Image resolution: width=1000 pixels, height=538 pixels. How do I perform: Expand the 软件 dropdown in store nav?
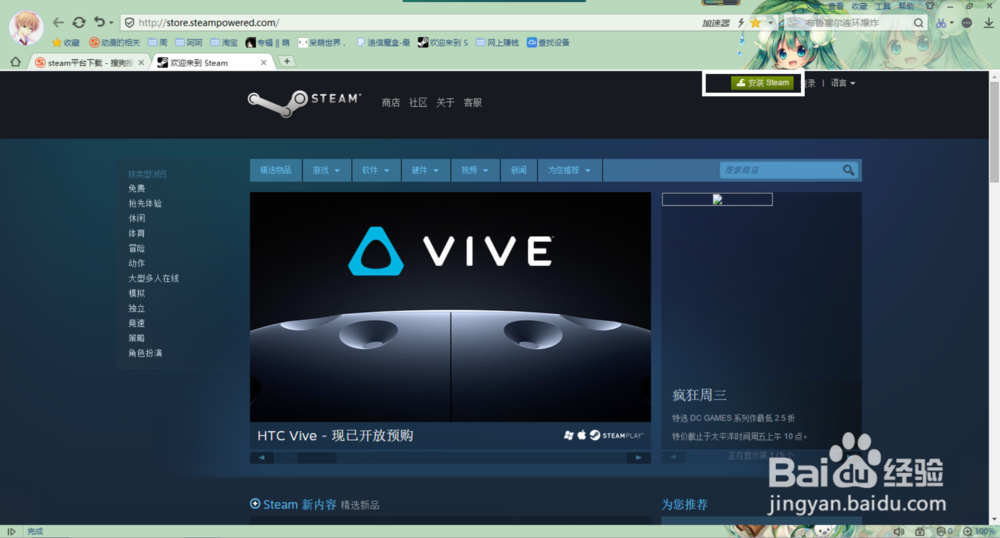coord(376,170)
